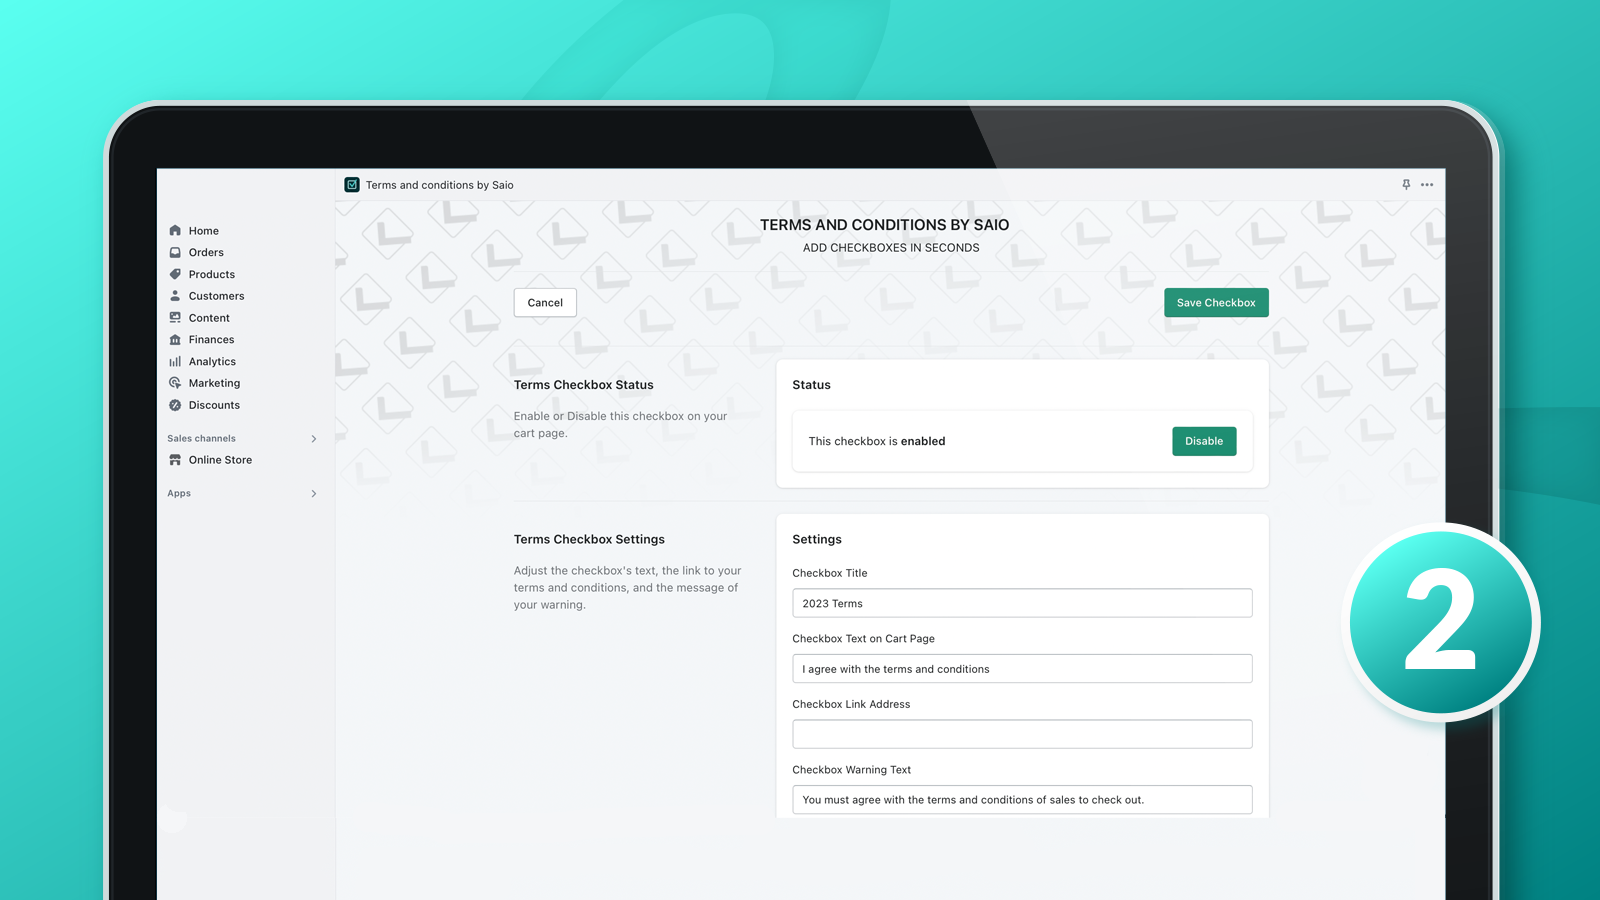Navigate to Analytics in the sidebar
This screenshot has width=1600, height=900.
212,362
